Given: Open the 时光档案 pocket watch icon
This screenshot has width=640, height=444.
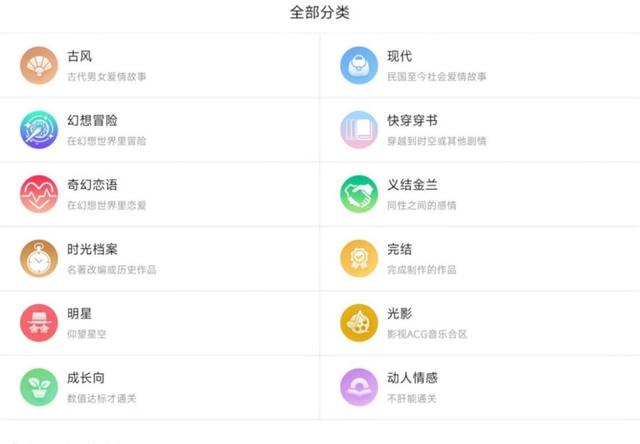Looking at the screenshot, I should [39, 258].
